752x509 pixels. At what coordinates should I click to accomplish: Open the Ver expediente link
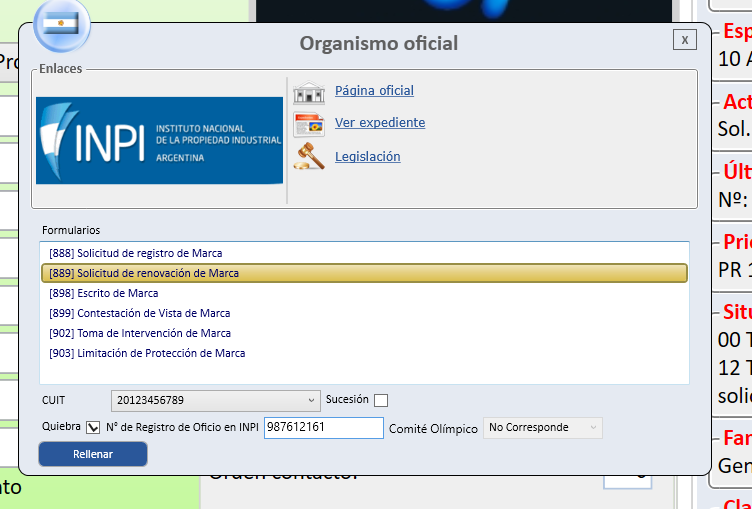[x=380, y=123]
